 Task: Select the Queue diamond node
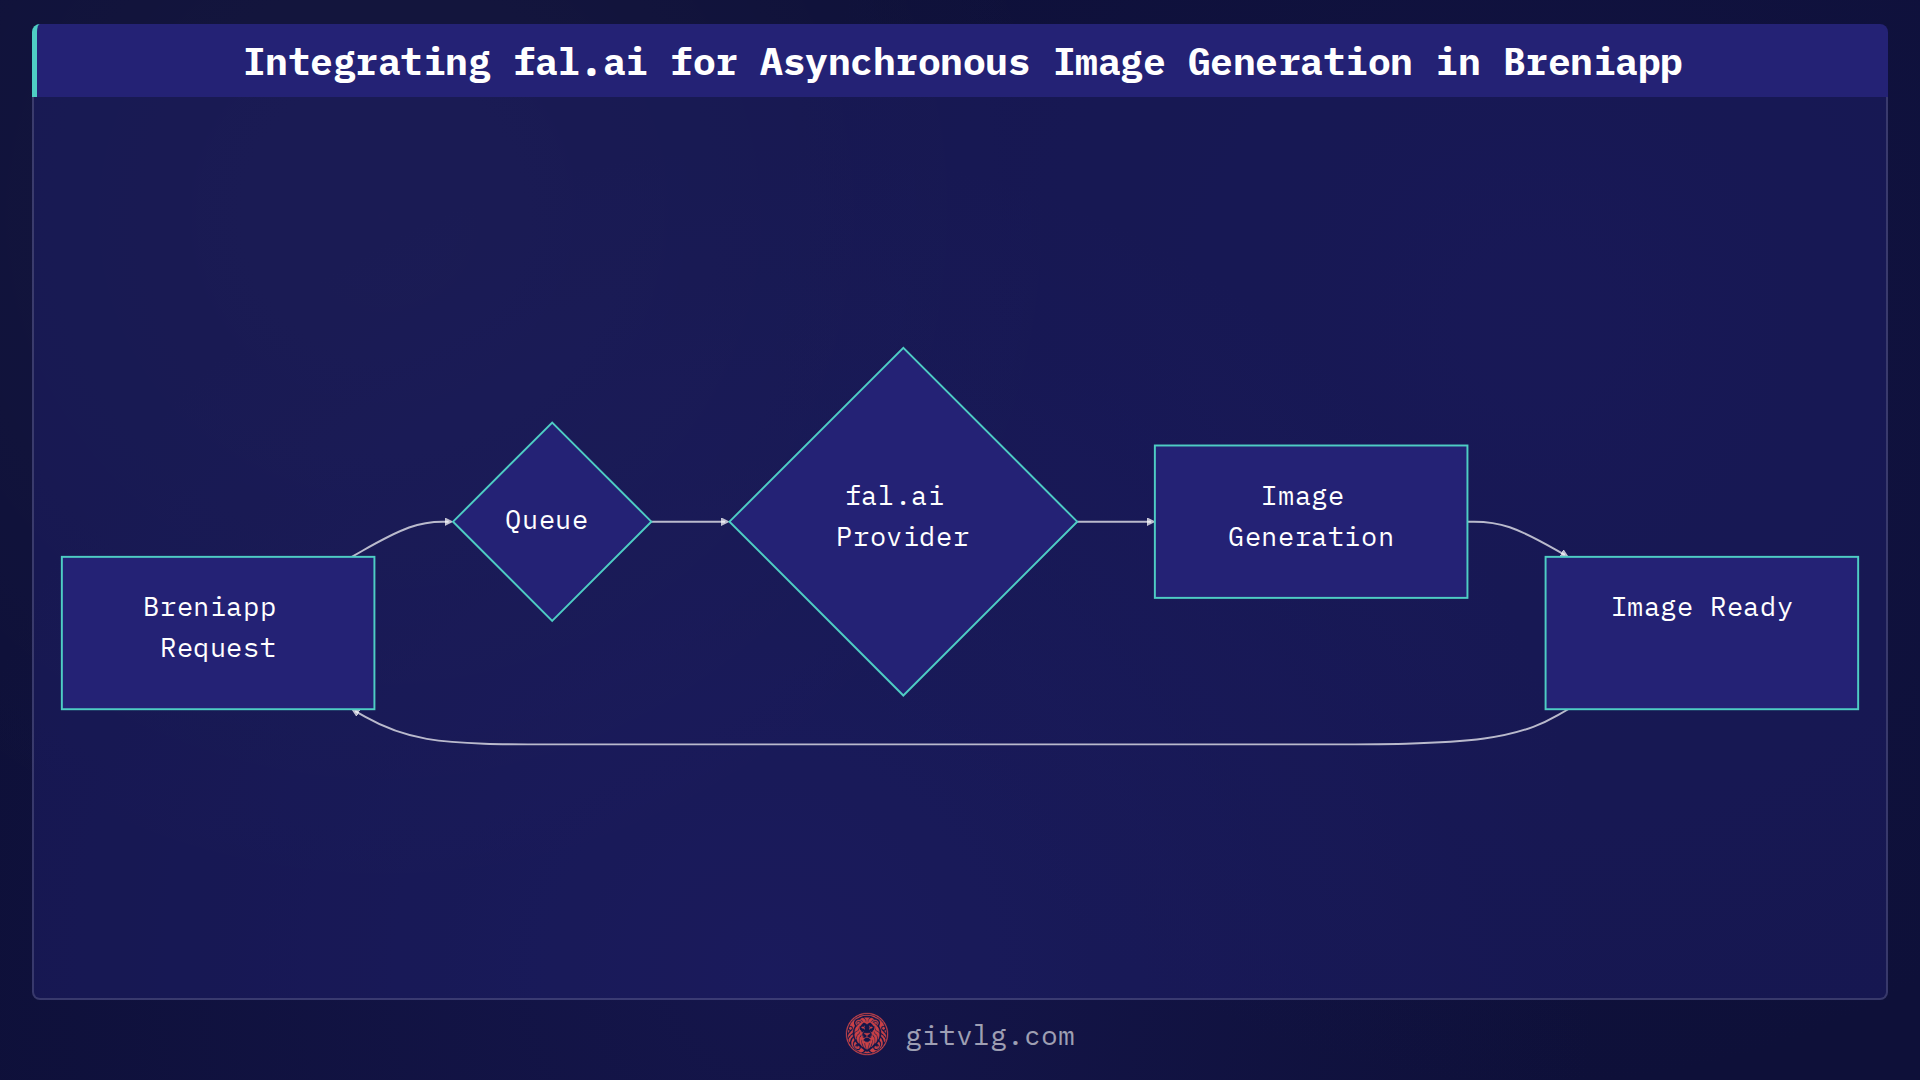click(x=552, y=521)
